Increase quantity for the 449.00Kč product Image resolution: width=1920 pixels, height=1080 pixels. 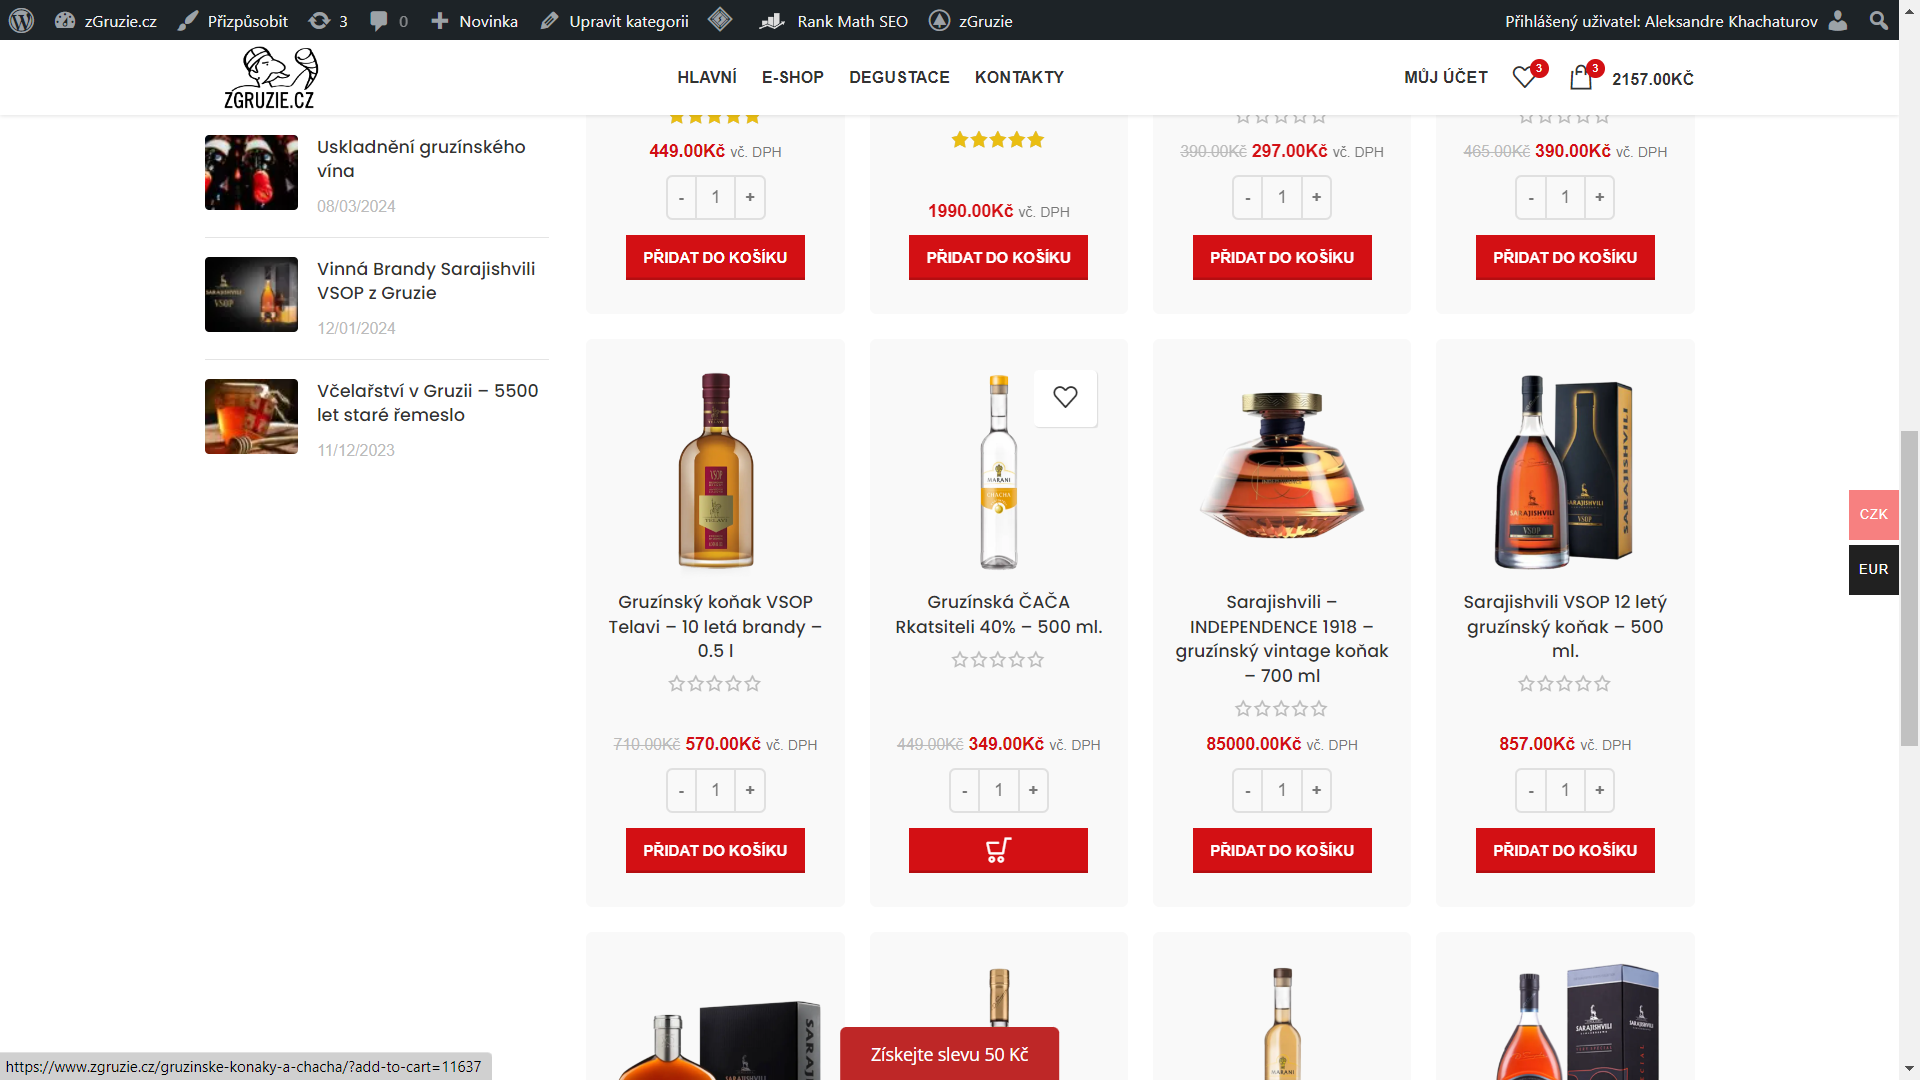point(750,197)
